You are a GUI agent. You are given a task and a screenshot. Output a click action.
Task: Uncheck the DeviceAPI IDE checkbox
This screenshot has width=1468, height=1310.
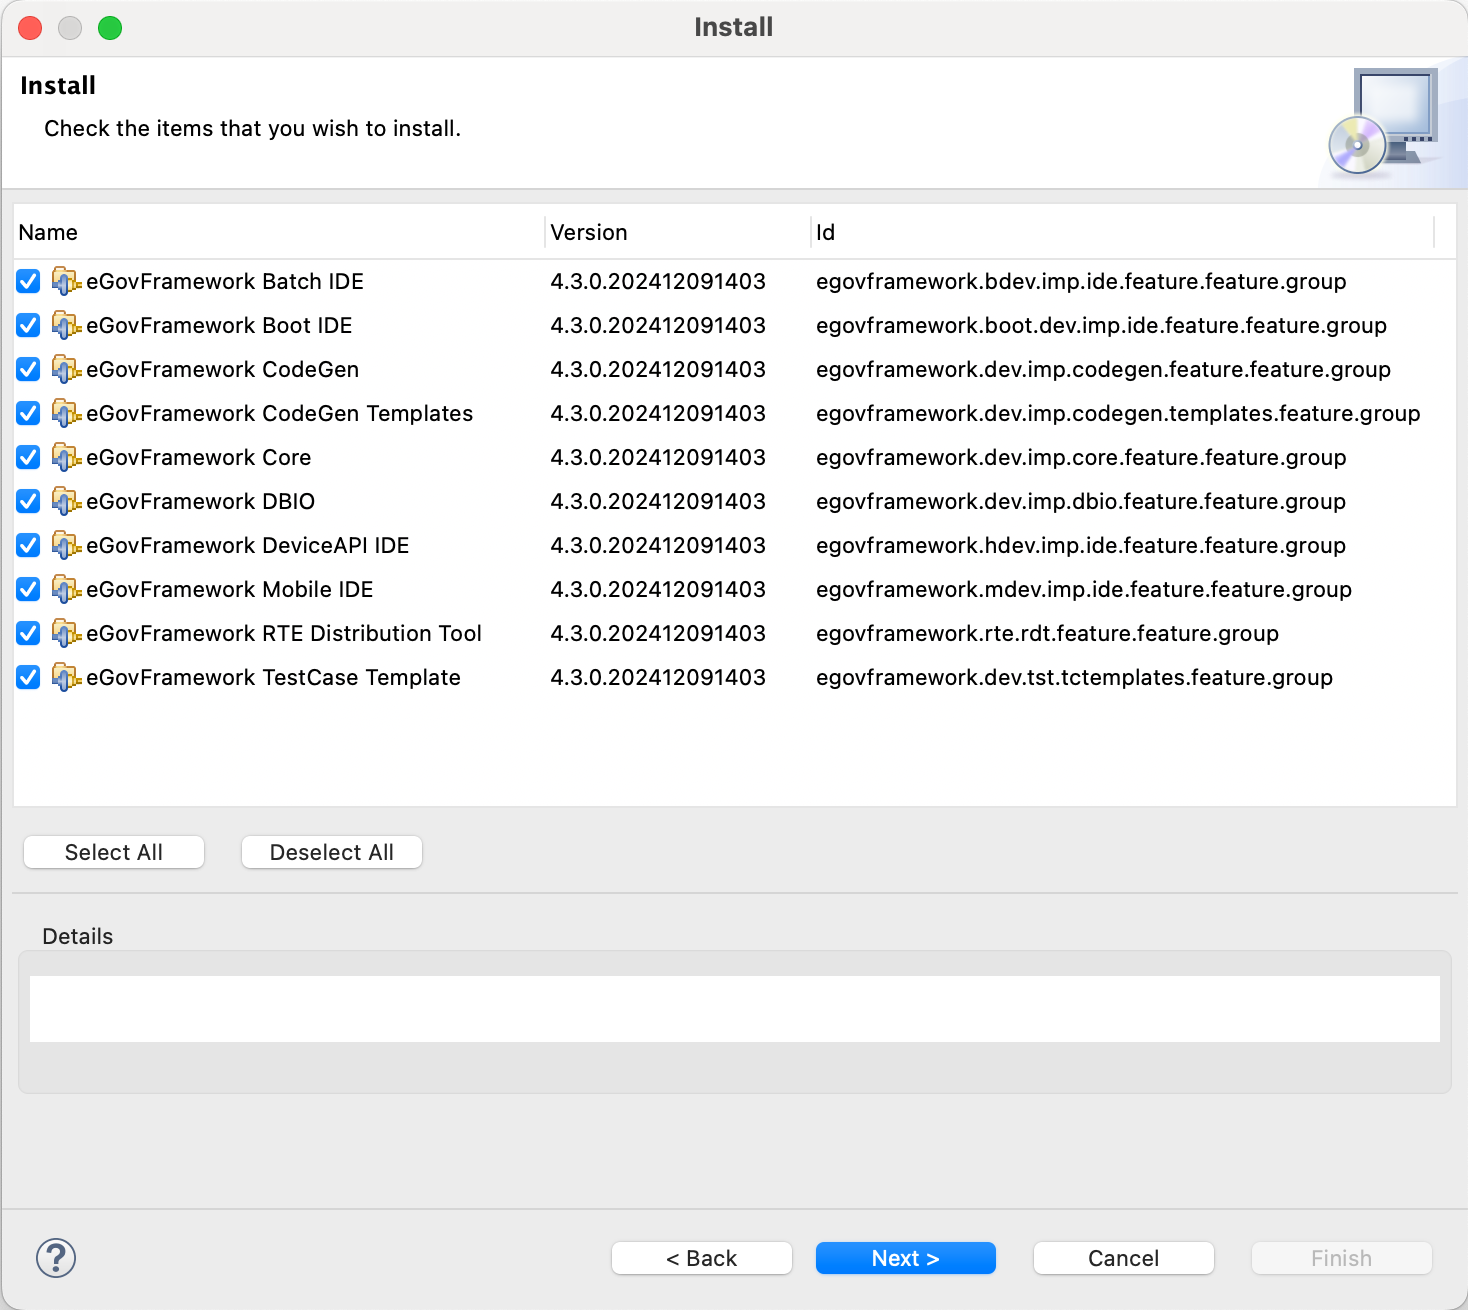click(x=28, y=546)
